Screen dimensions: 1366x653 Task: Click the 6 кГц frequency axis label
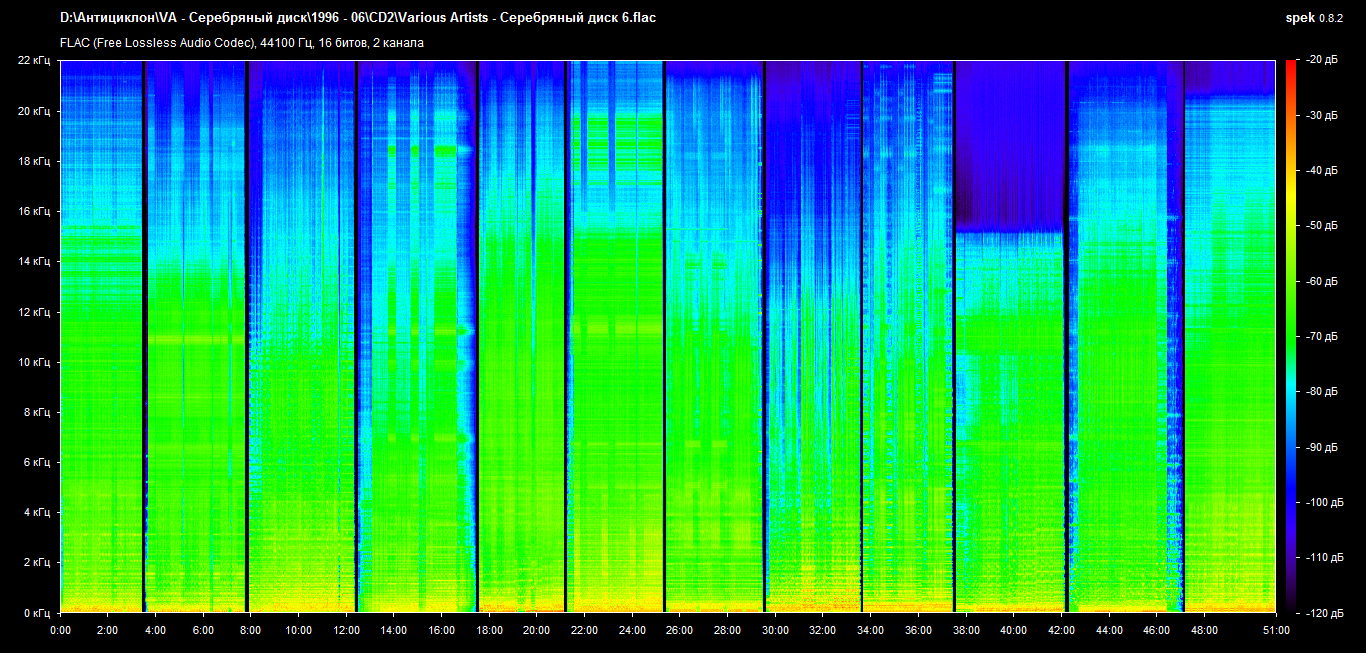point(38,461)
